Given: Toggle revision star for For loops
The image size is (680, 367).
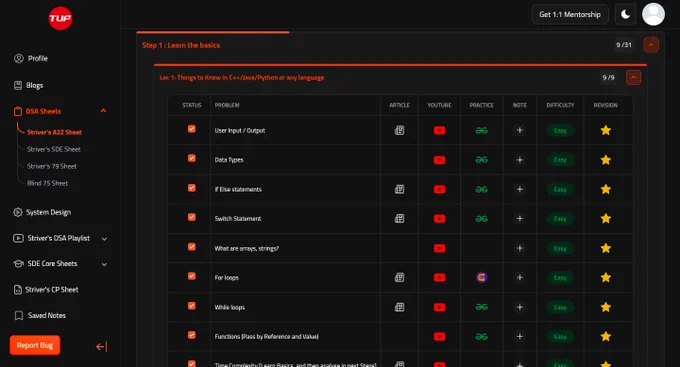Looking at the screenshot, I should (606, 278).
